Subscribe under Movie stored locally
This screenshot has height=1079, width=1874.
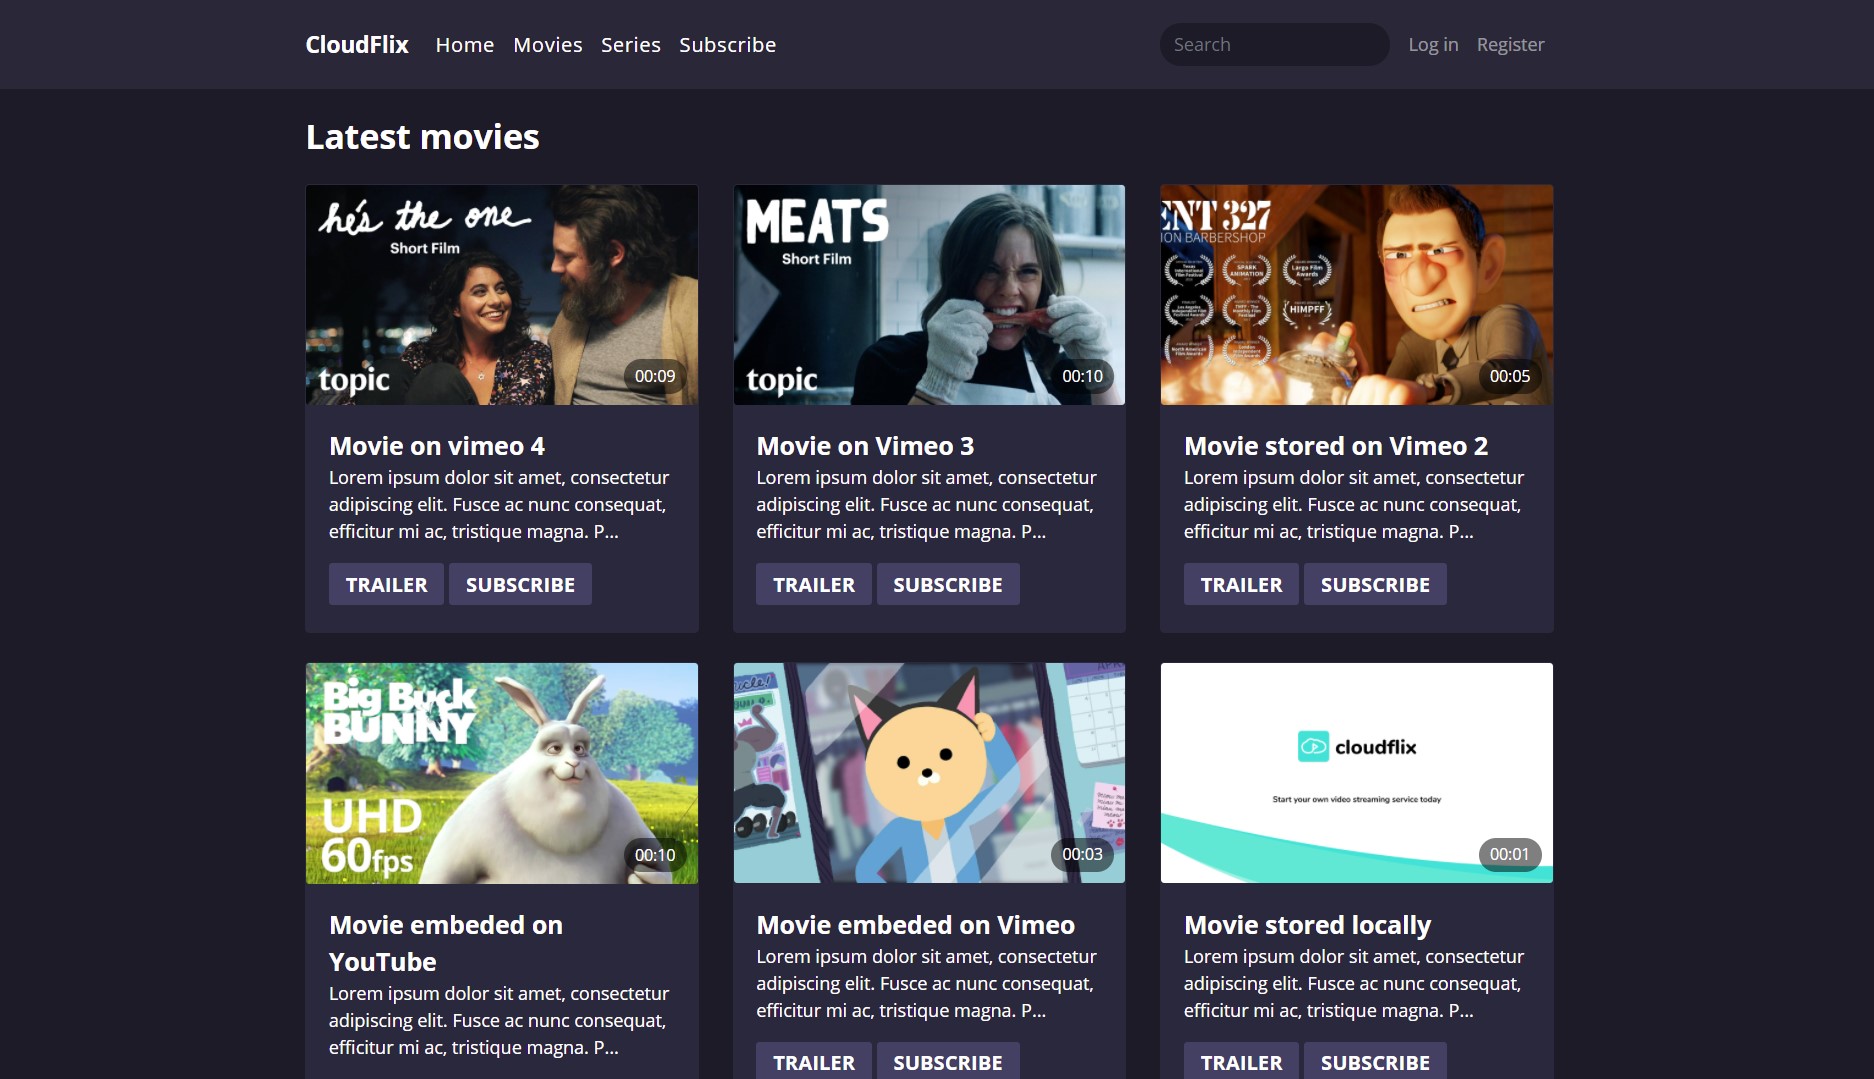1375,1061
